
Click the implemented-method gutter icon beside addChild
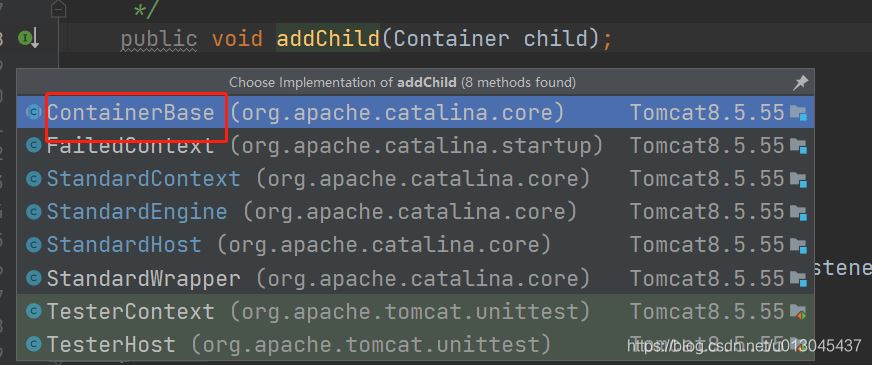tap(28, 39)
